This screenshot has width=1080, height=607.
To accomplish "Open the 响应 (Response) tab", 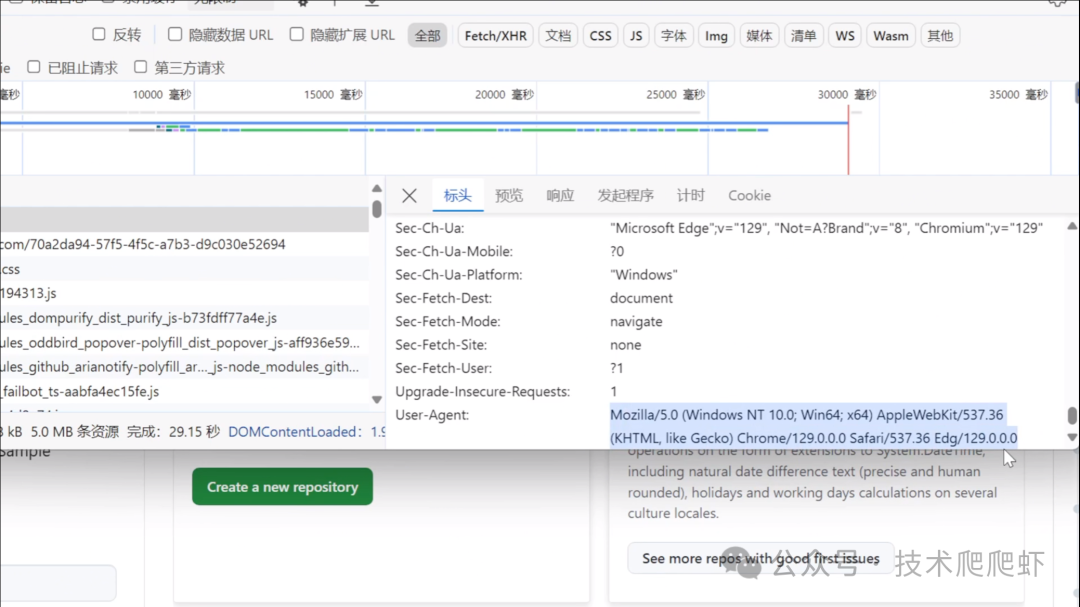I will [560, 196].
